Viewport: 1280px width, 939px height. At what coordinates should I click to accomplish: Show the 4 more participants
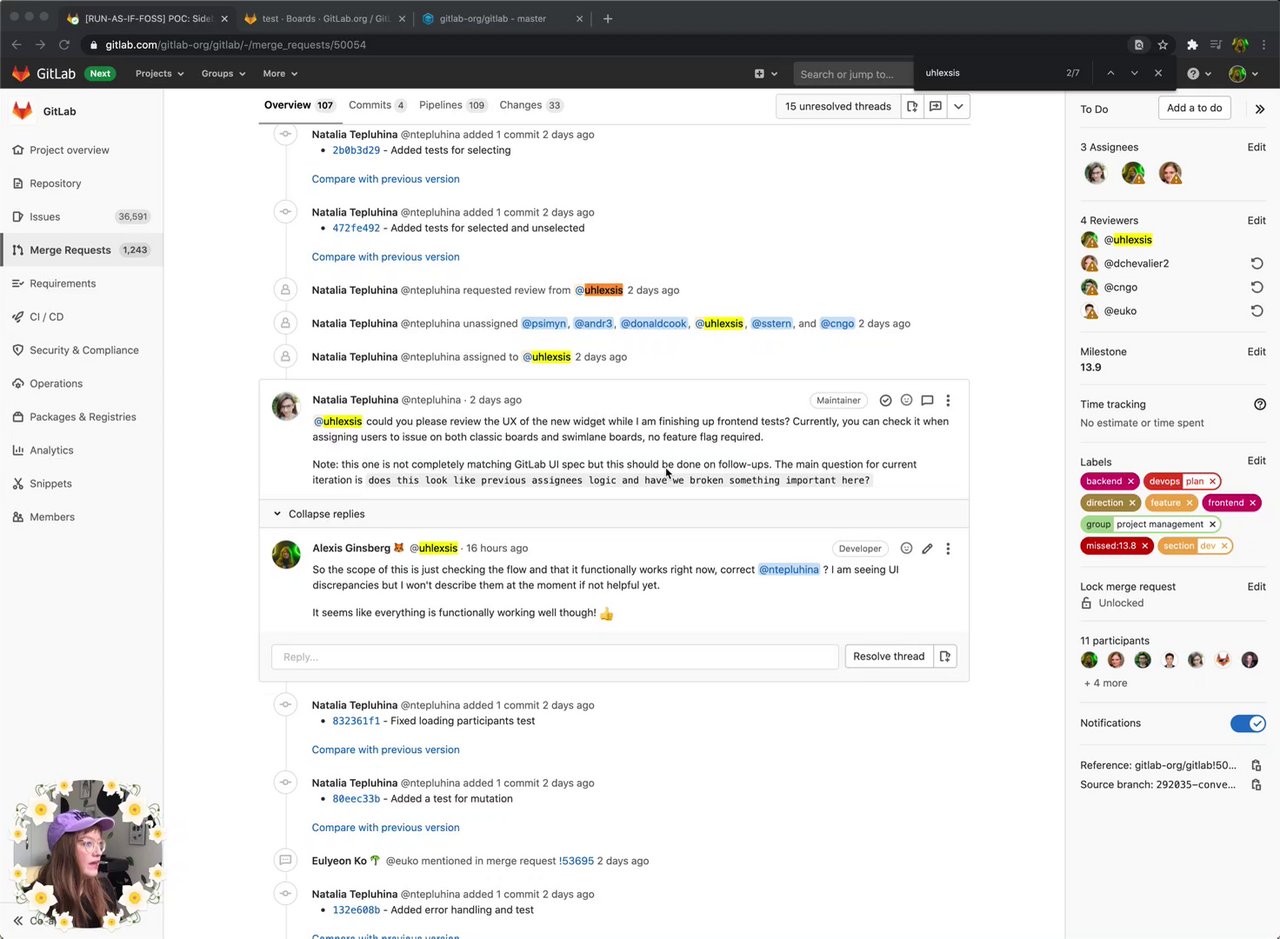point(1105,683)
